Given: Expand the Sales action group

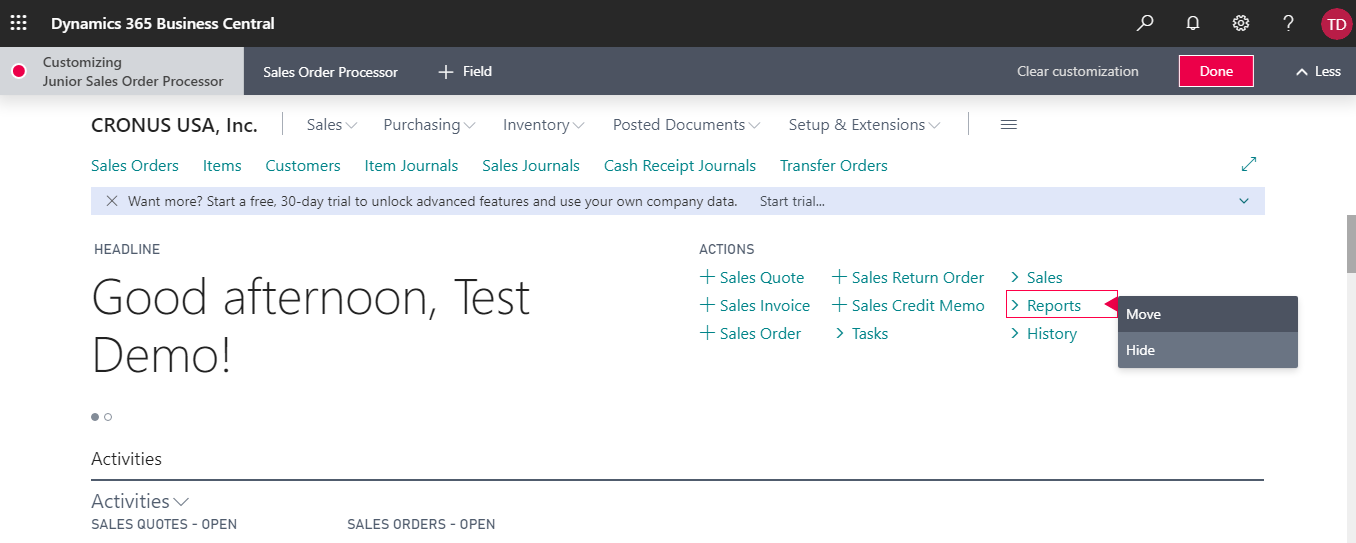Looking at the screenshot, I should 1036,278.
